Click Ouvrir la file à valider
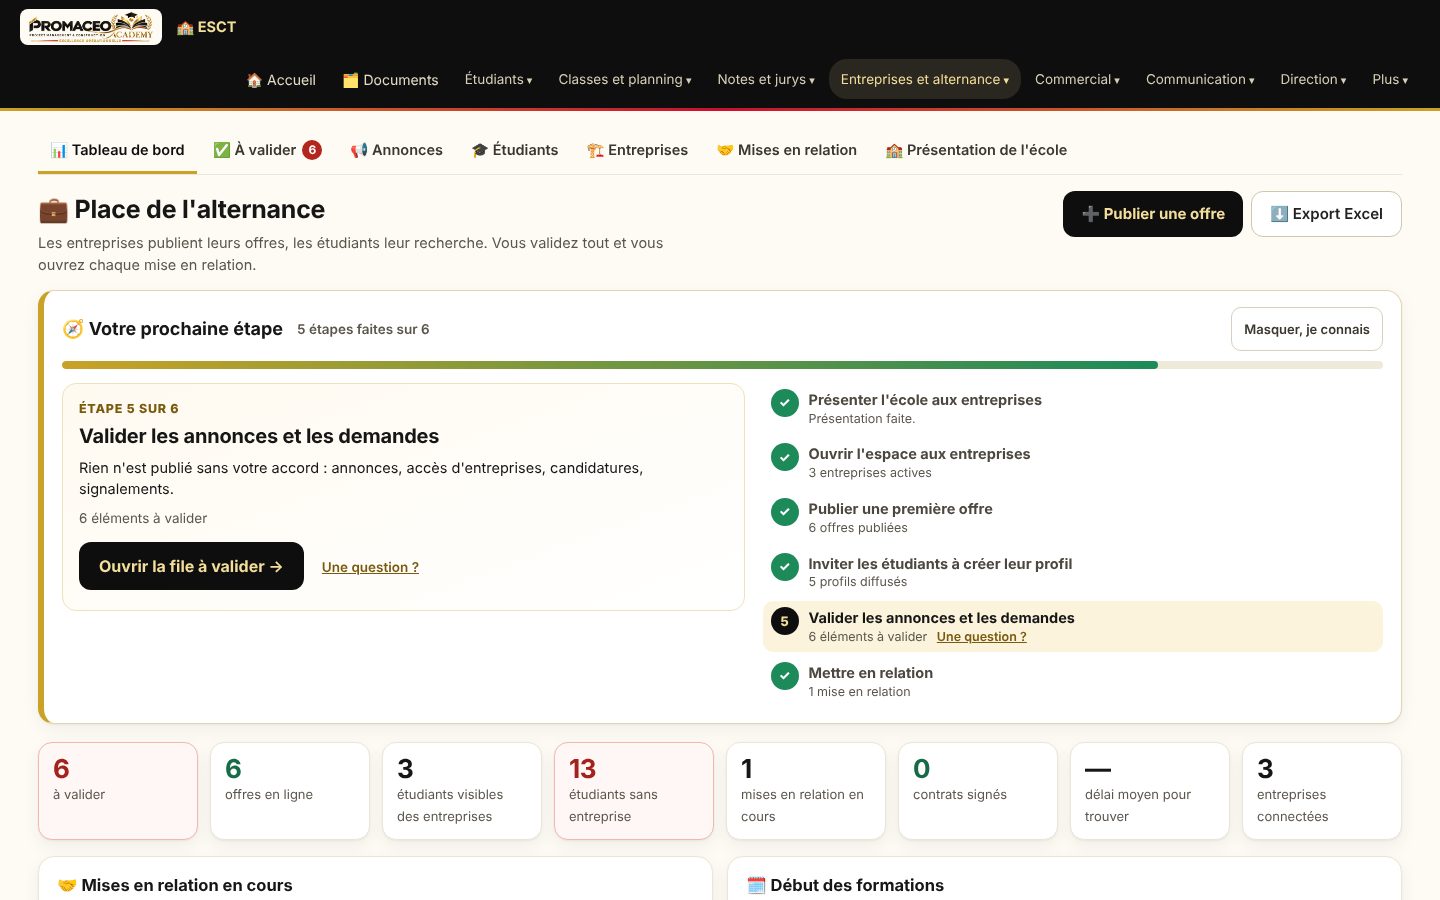Image resolution: width=1440 pixels, height=900 pixels. pyautogui.click(x=191, y=566)
